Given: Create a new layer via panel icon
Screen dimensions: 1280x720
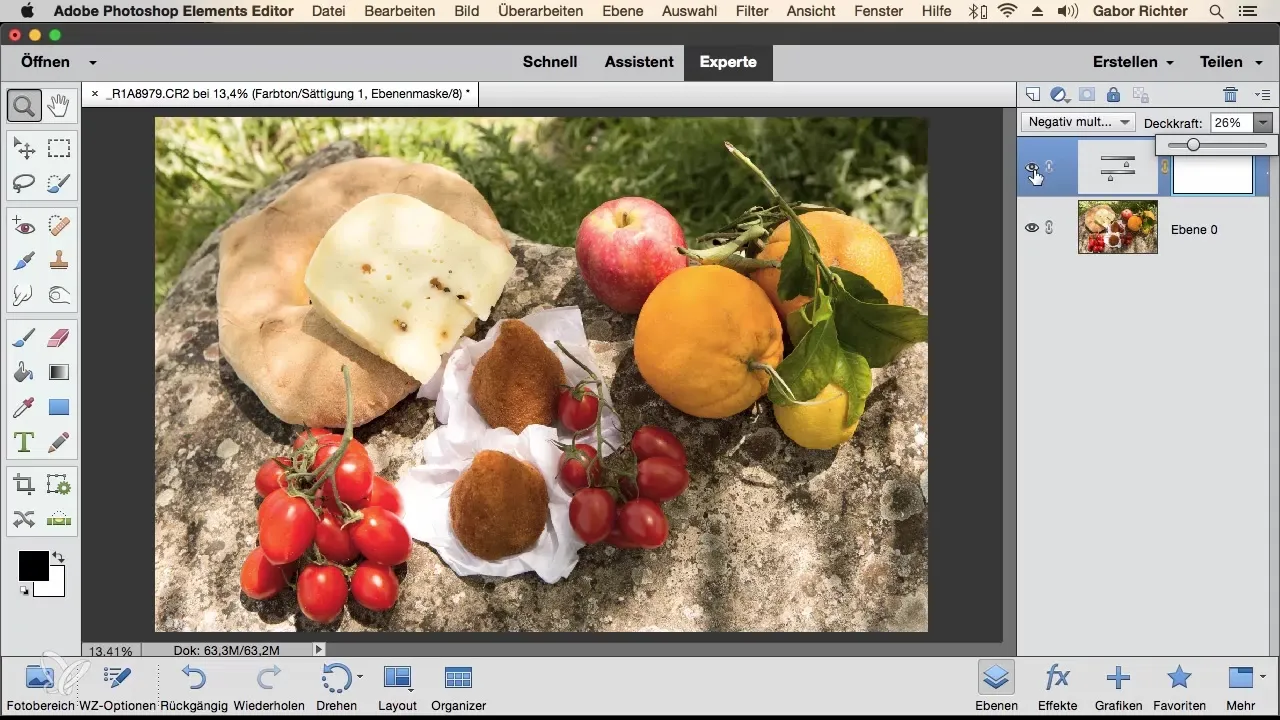Looking at the screenshot, I should tap(1033, 95).
